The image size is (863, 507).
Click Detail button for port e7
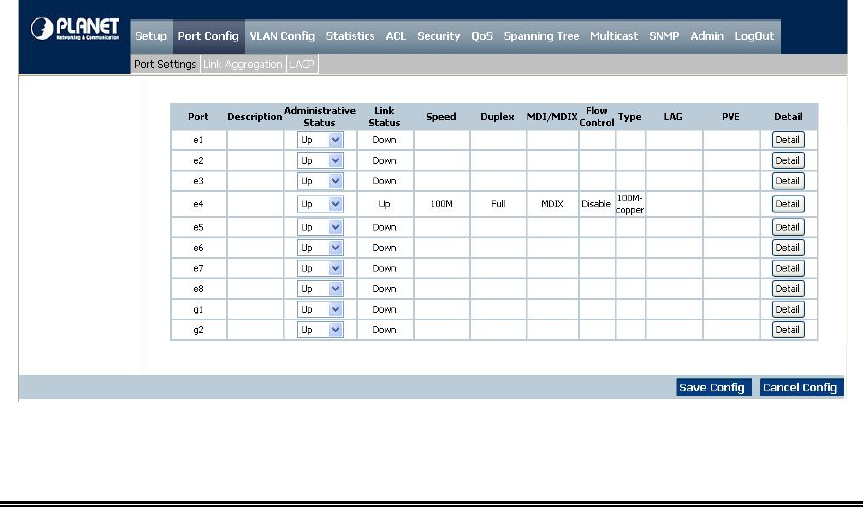[x=788, y=269]
